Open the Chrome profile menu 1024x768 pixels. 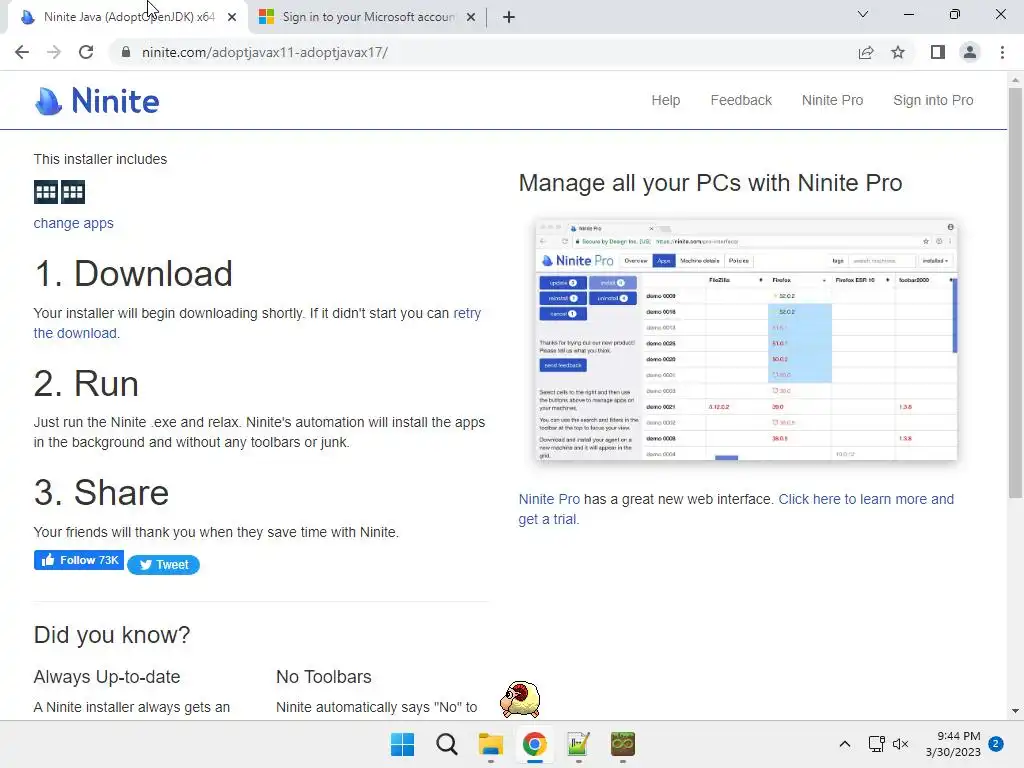[970, 52]
